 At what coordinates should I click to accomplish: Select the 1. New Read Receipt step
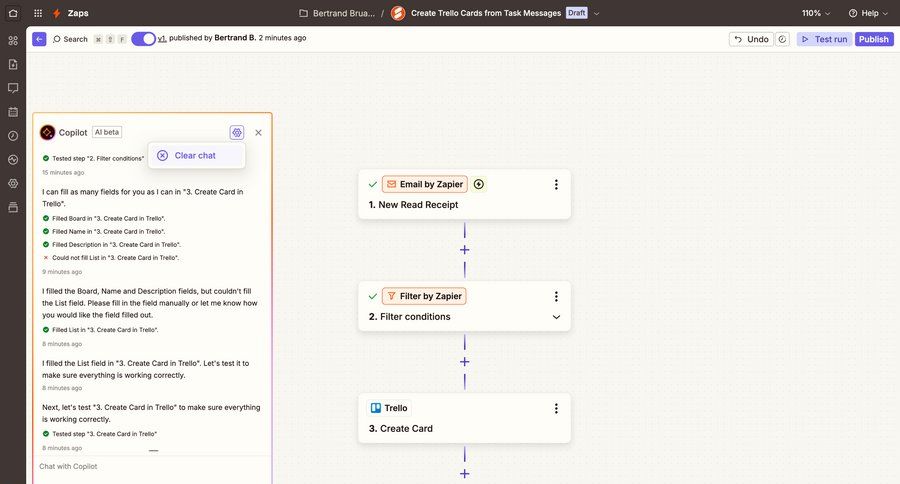coord(464,194)
